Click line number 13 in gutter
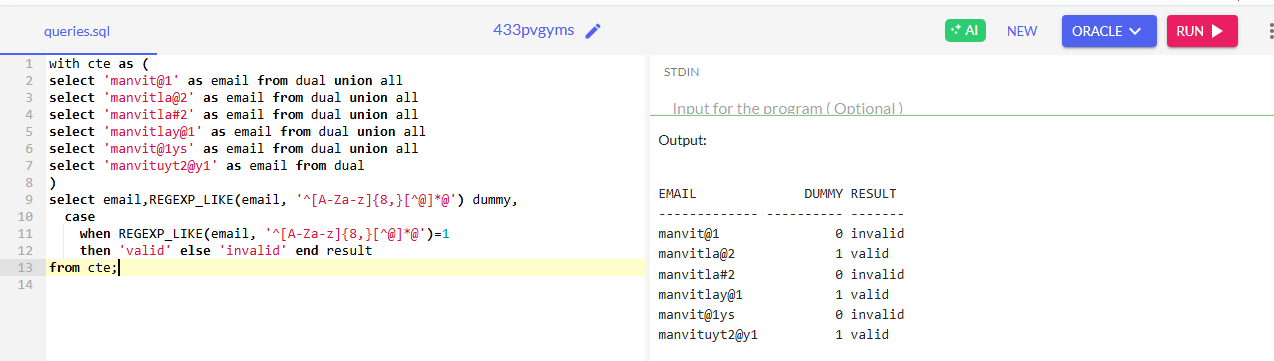The width and height of the screenshot is (1274, 361). coord(26,268)
